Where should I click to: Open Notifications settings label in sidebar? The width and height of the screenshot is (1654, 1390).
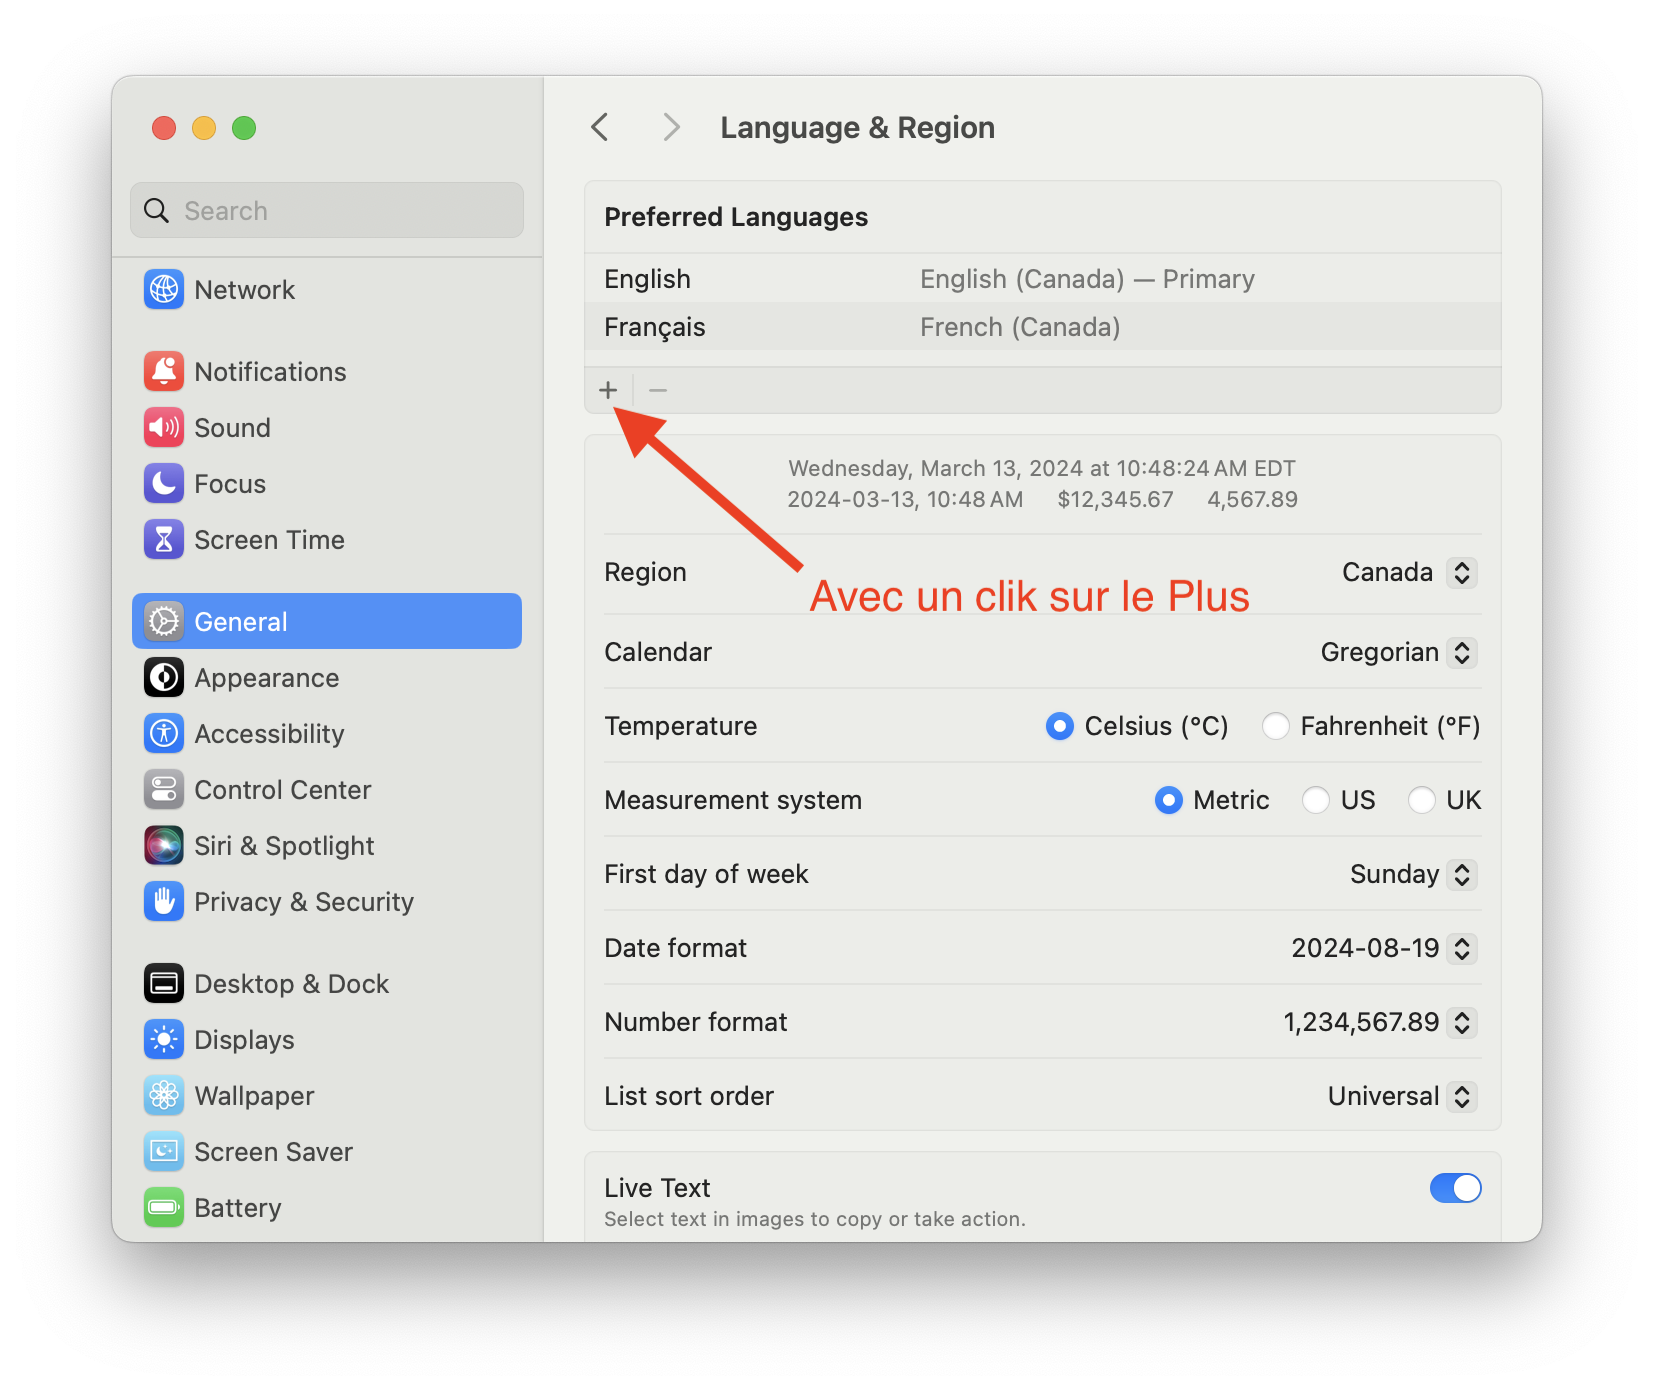[x=271, y=372]
